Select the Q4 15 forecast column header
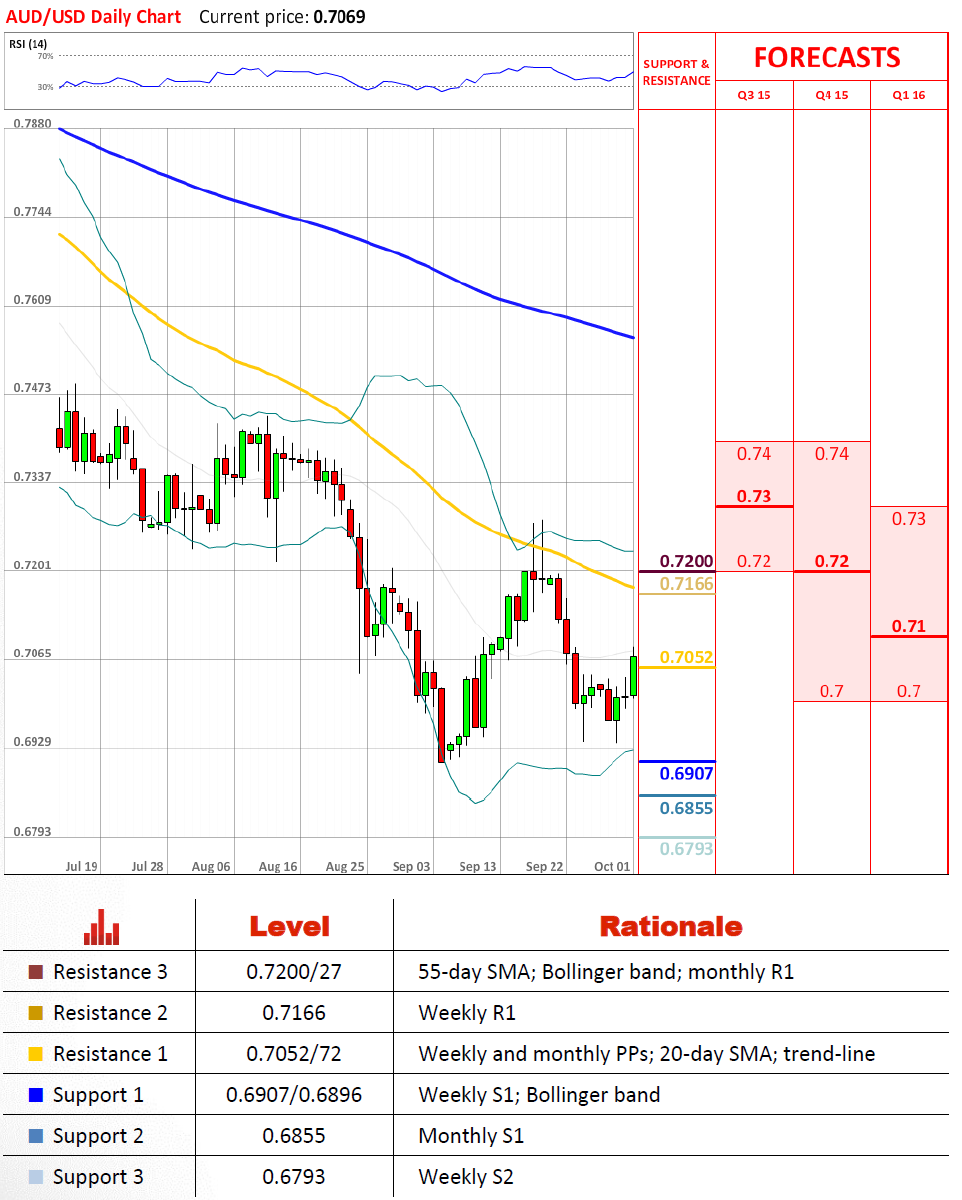 pos(831,95)
